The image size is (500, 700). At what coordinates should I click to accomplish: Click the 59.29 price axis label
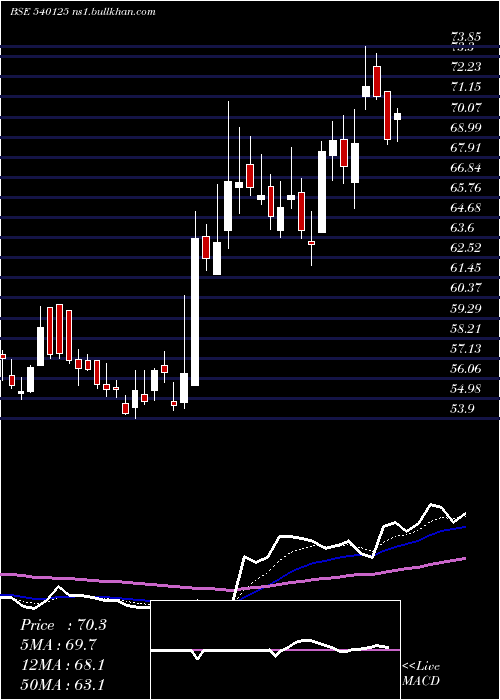467,308
